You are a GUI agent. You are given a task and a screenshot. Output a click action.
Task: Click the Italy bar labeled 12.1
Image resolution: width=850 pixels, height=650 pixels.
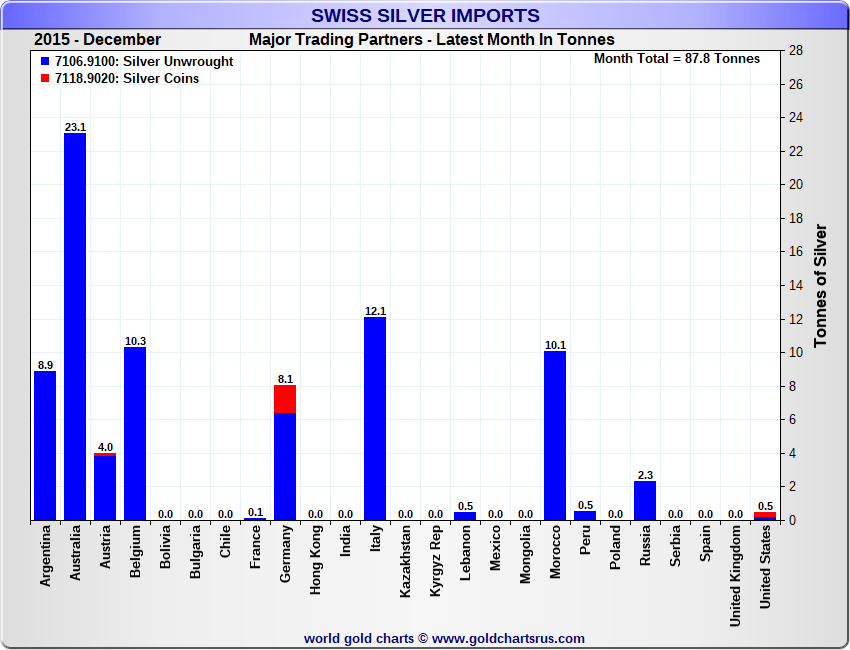point(375,418)
